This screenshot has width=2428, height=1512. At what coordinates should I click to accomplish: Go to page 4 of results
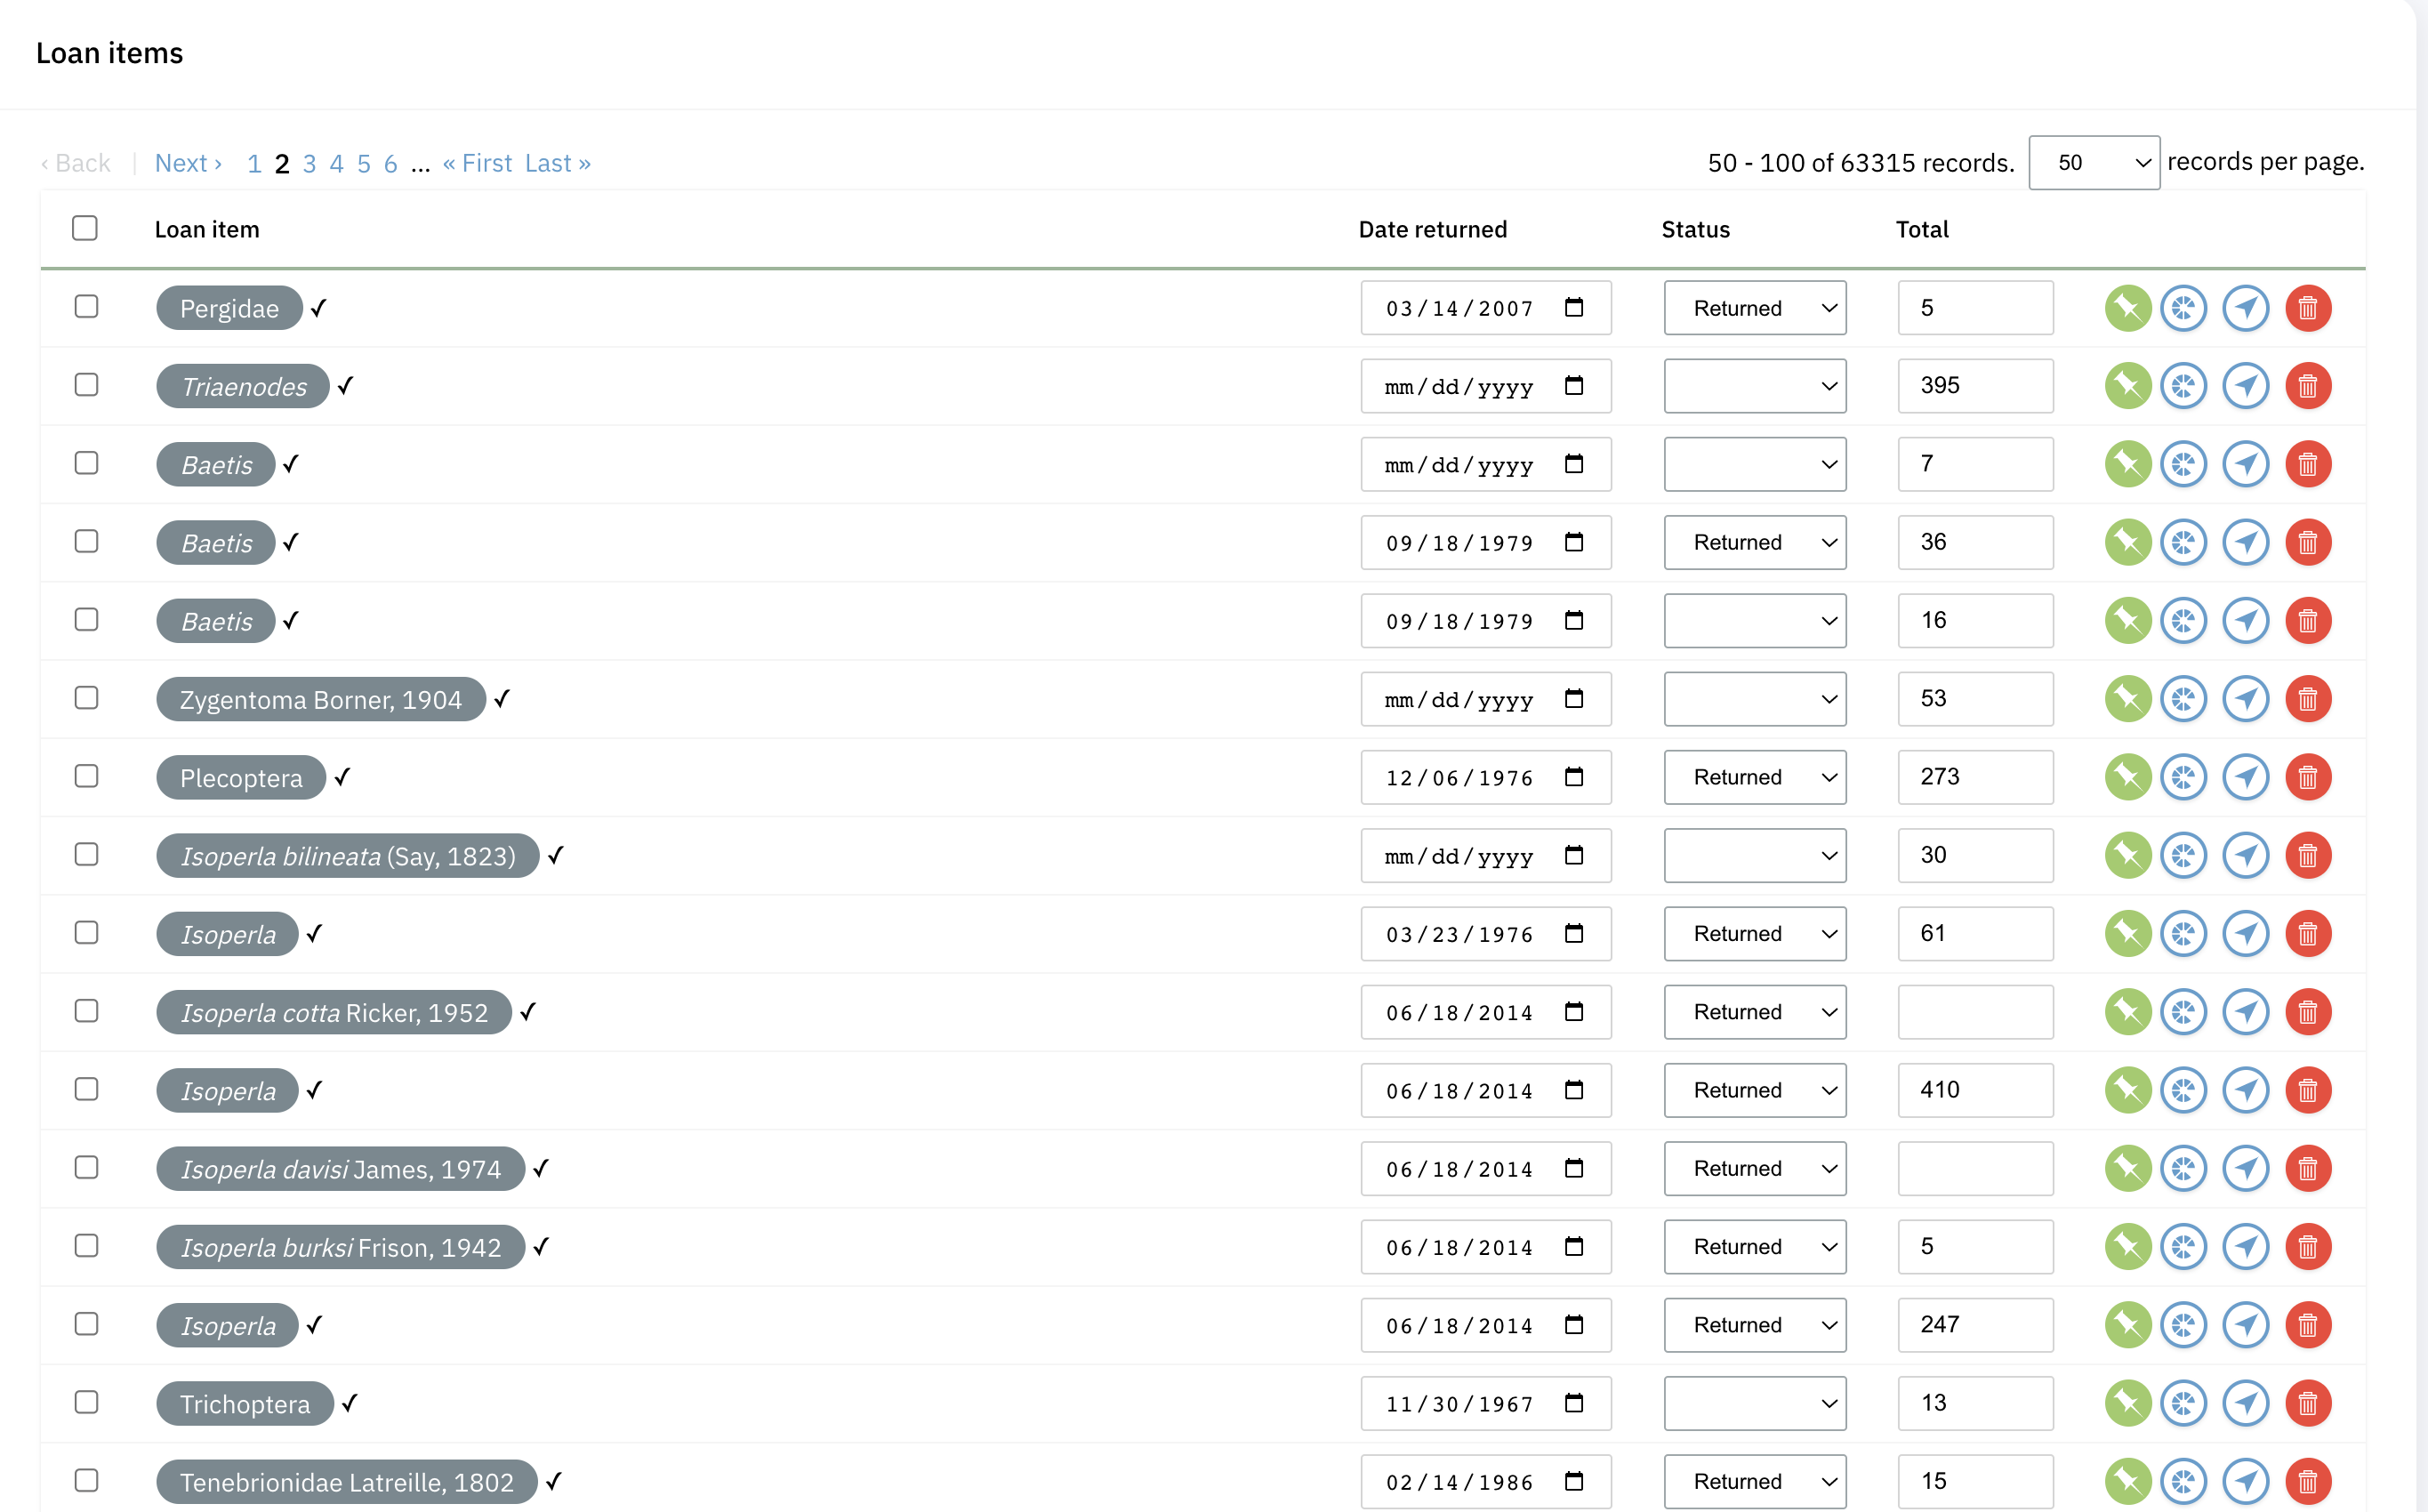337,163
